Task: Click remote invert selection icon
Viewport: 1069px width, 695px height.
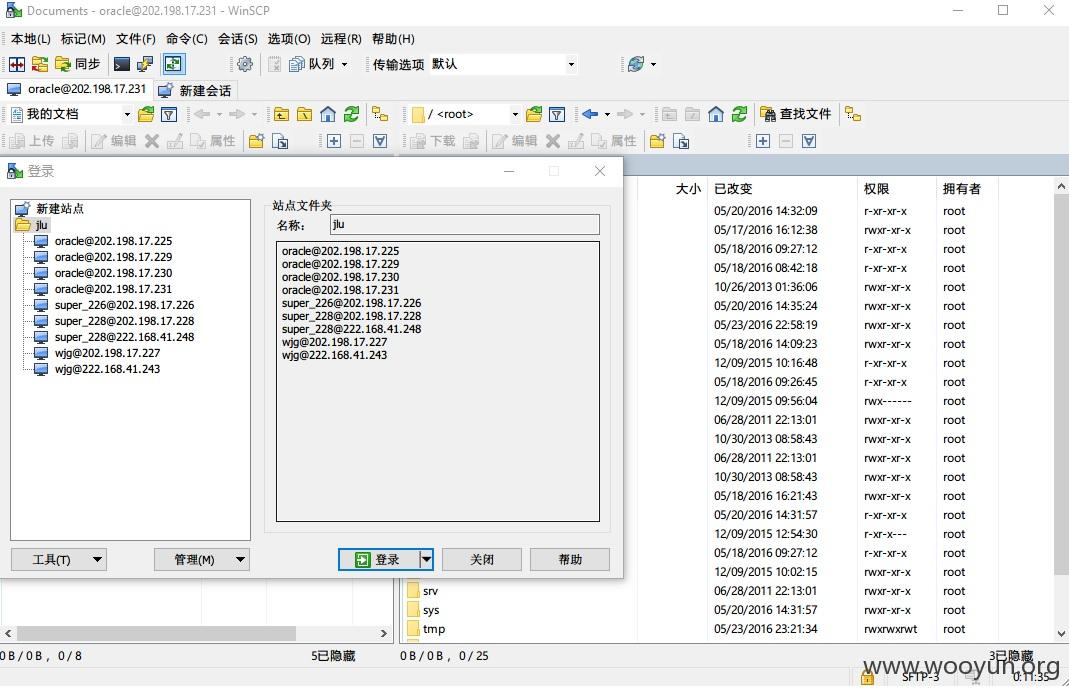Action: [x=809, y=141]
